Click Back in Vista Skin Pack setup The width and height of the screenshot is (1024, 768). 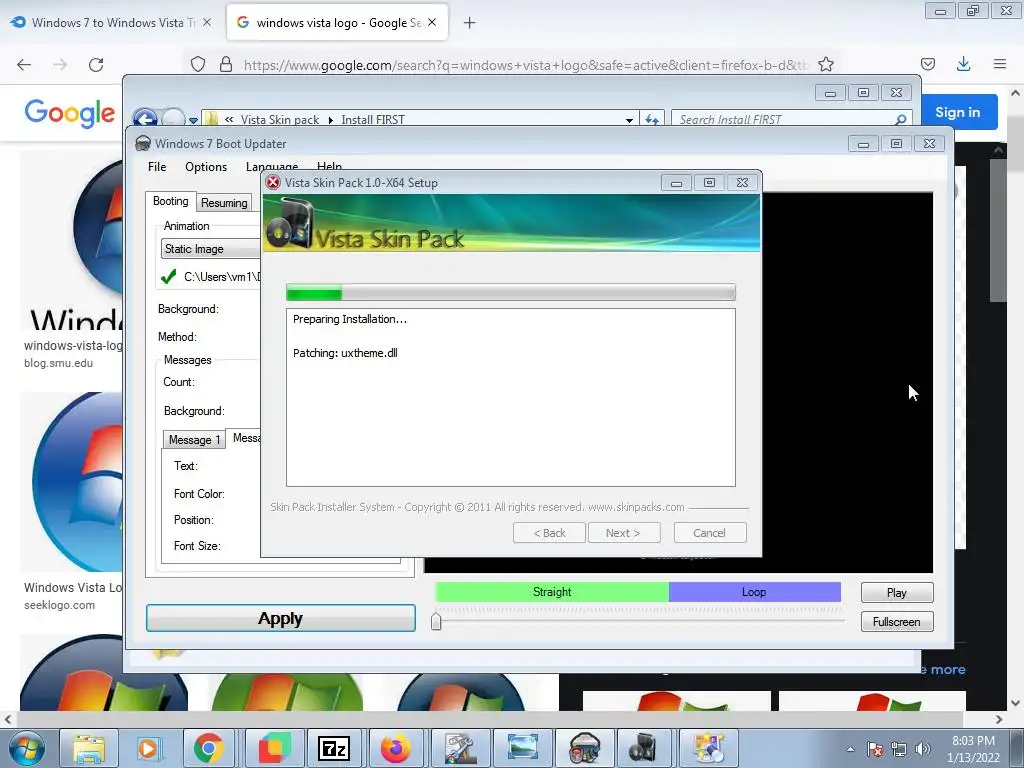coord(549,533)
